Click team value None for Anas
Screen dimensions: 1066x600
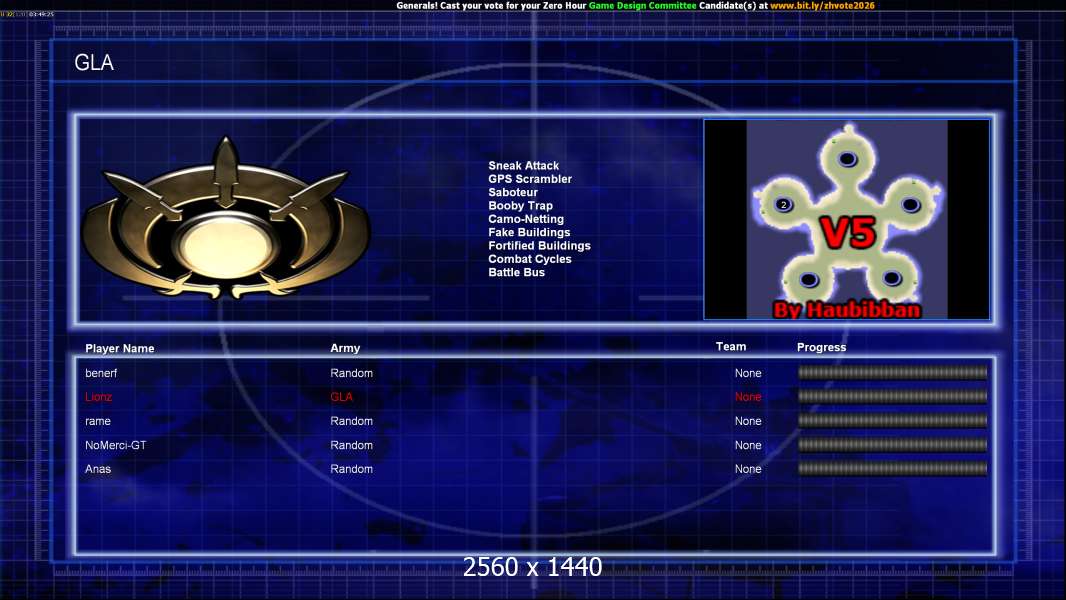tap(748, 469)
